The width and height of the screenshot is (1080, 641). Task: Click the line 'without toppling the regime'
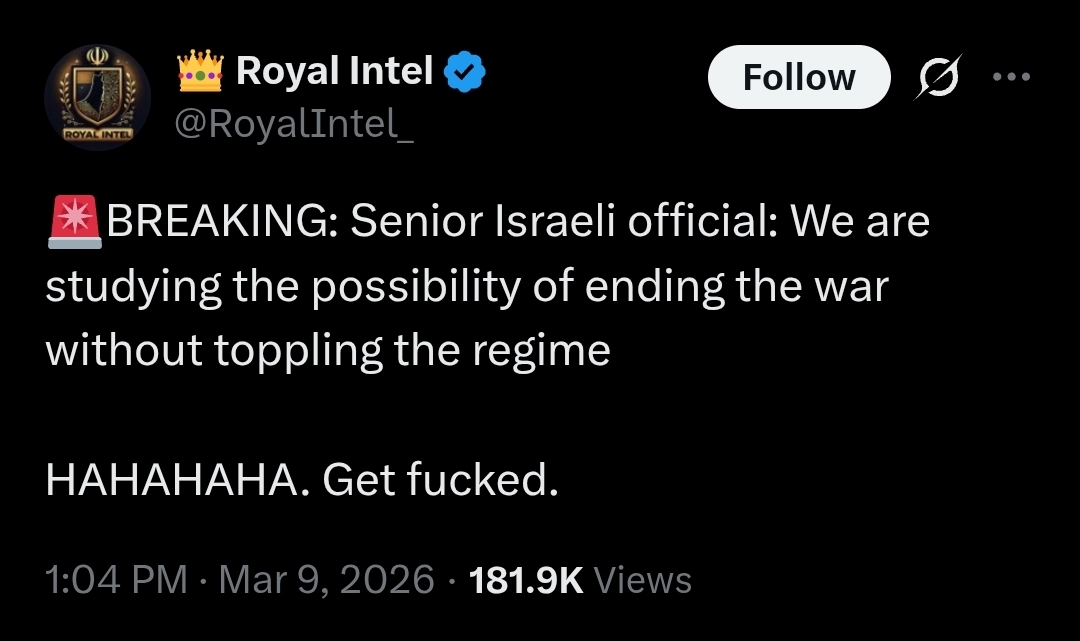click(x=327, y=350)
